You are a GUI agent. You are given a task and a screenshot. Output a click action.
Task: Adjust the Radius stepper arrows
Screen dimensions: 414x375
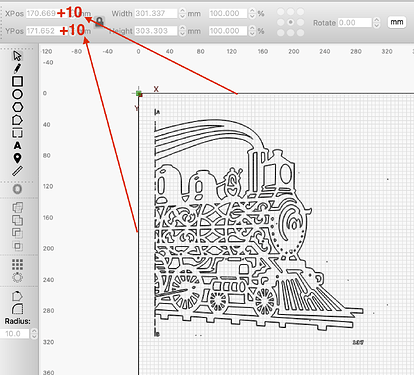34,333
